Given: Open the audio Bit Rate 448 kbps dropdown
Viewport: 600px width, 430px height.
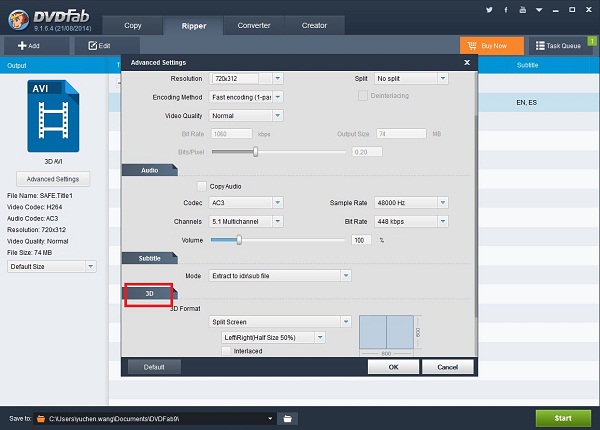Looking at the screenshot, I should pos(443,221).
